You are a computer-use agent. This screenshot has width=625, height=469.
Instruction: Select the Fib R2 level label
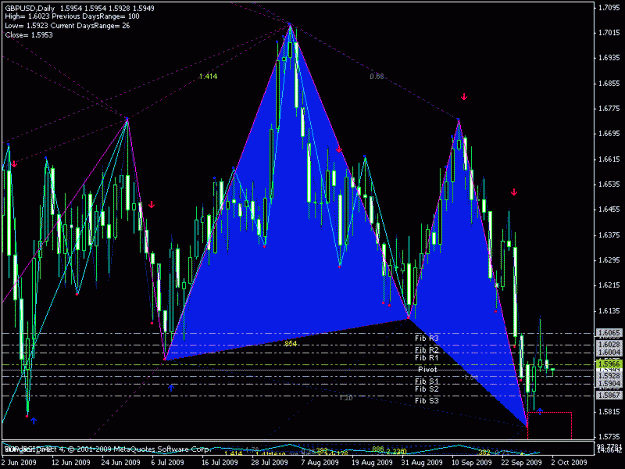point(426,350)
